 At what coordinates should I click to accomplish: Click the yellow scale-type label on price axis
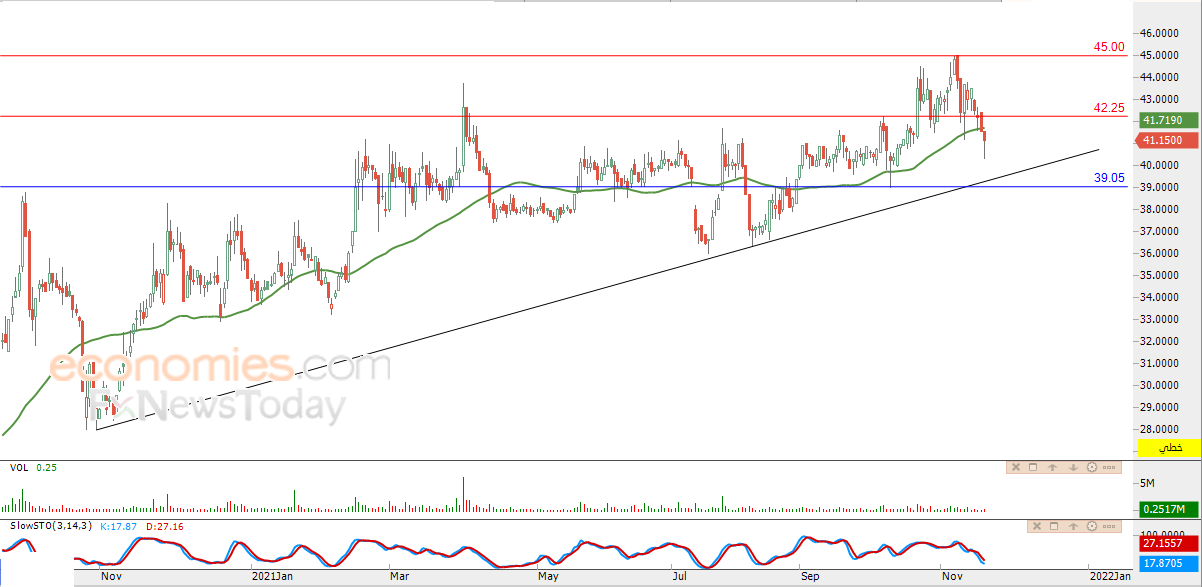click(x=1170, y=448)
